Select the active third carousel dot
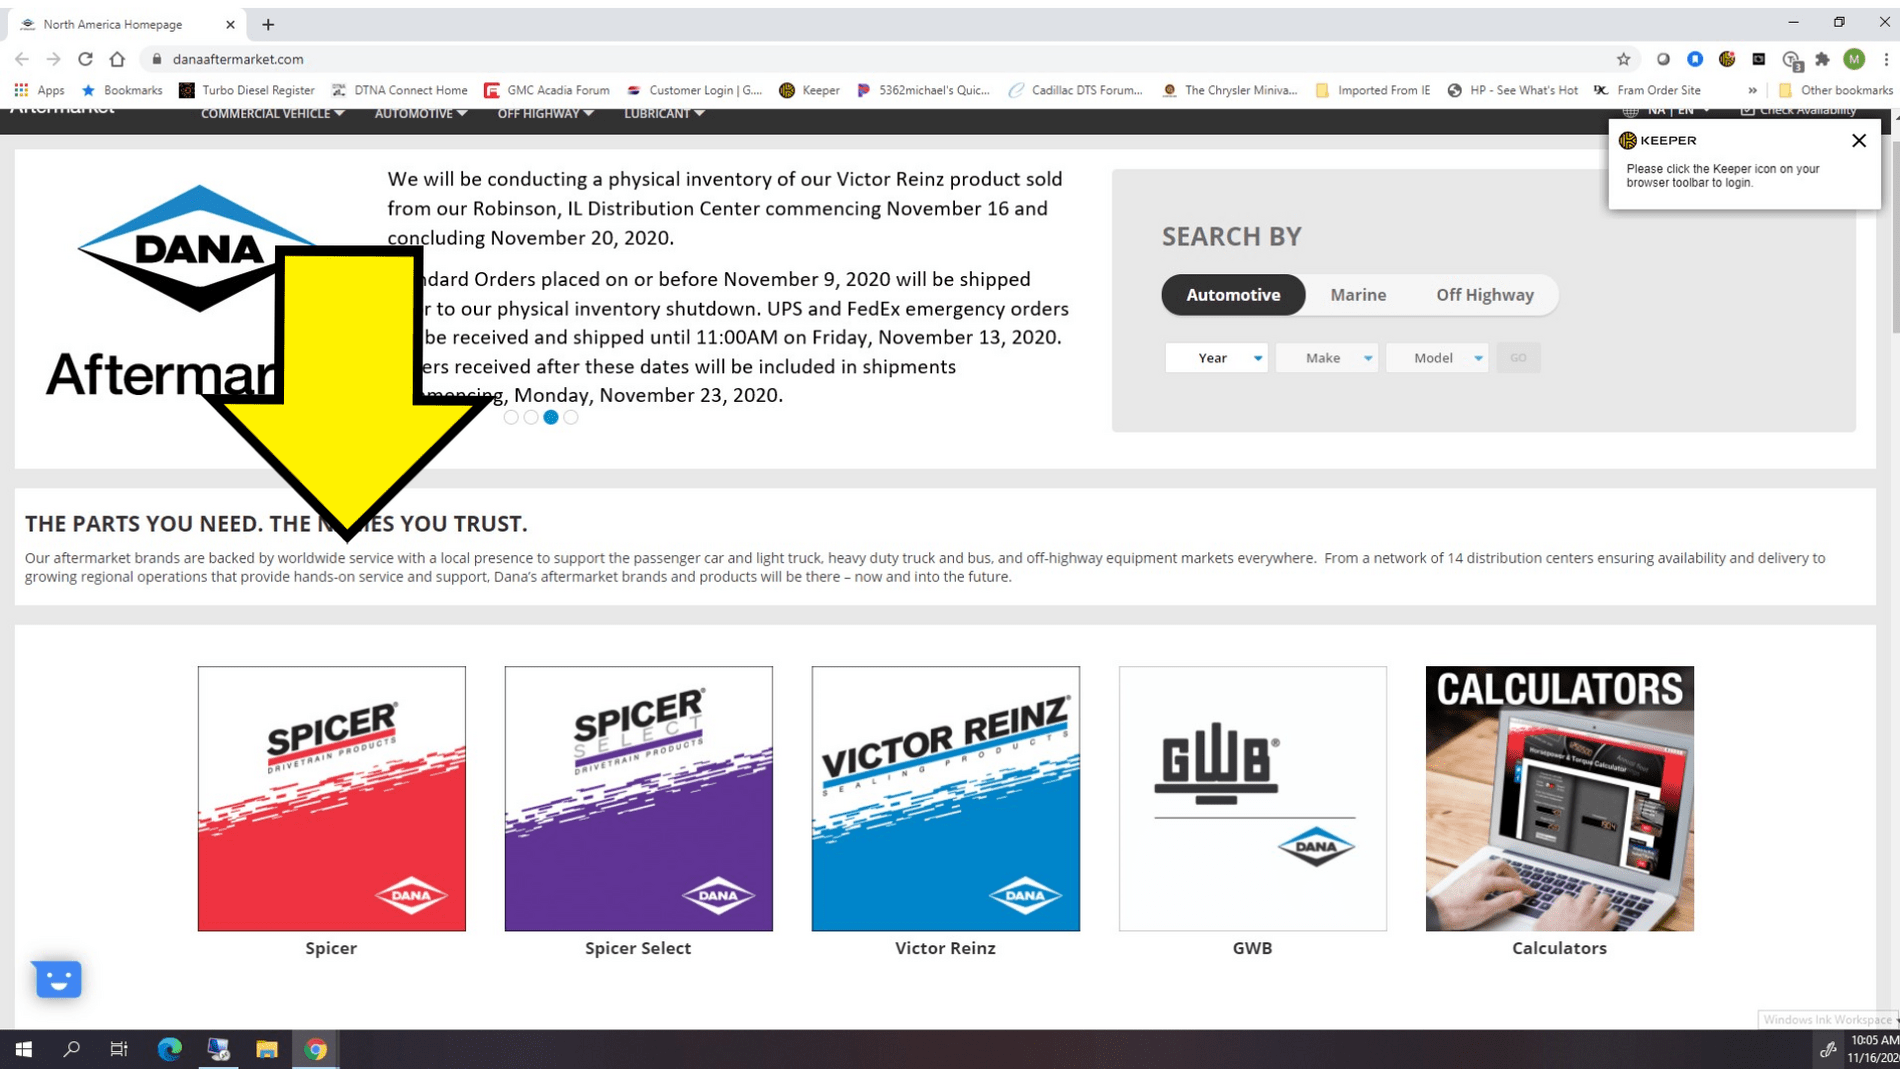Screen dimensions: 1900x1069 click(x=551, y=418)
